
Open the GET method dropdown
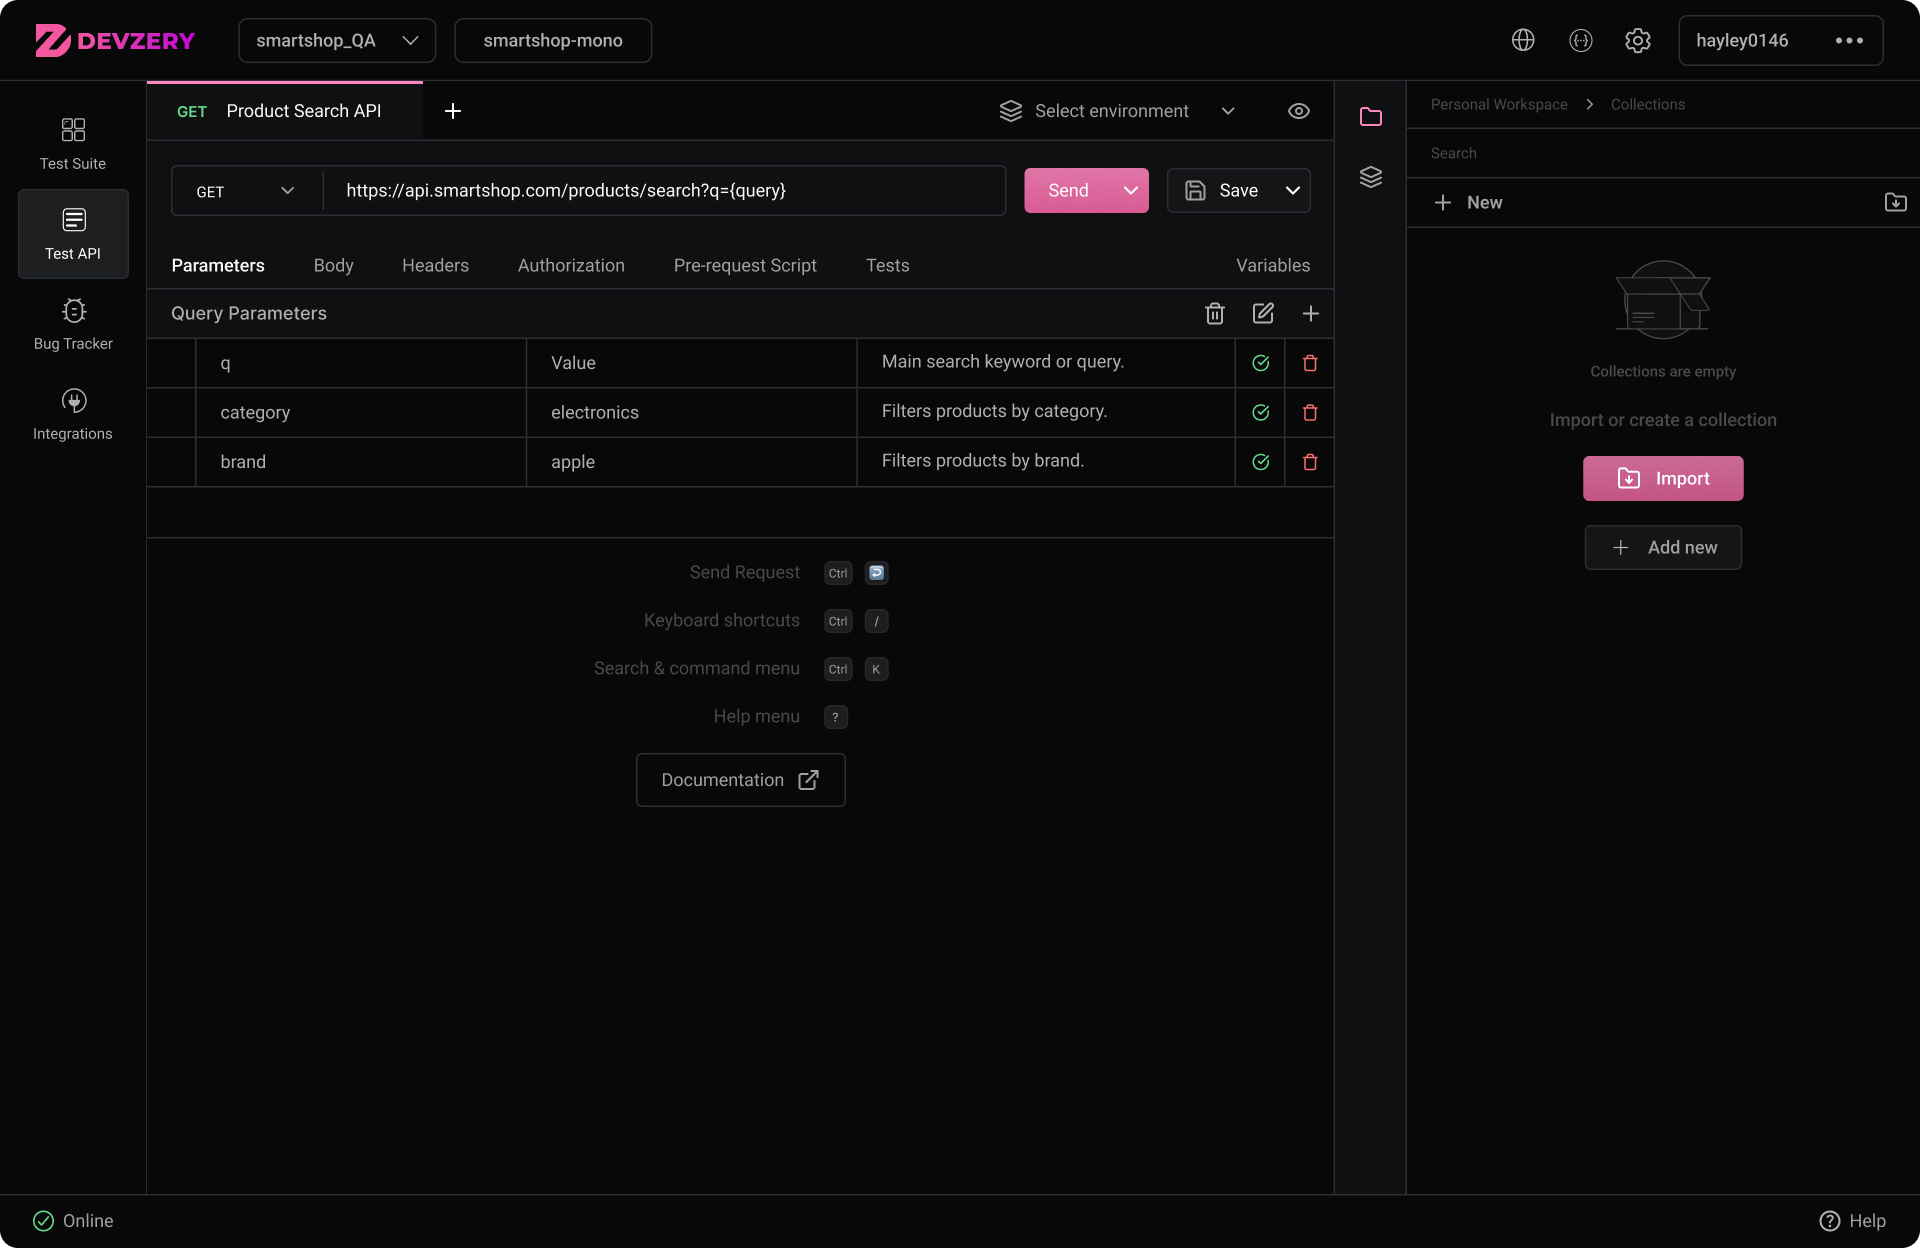[x=246, y=191]
